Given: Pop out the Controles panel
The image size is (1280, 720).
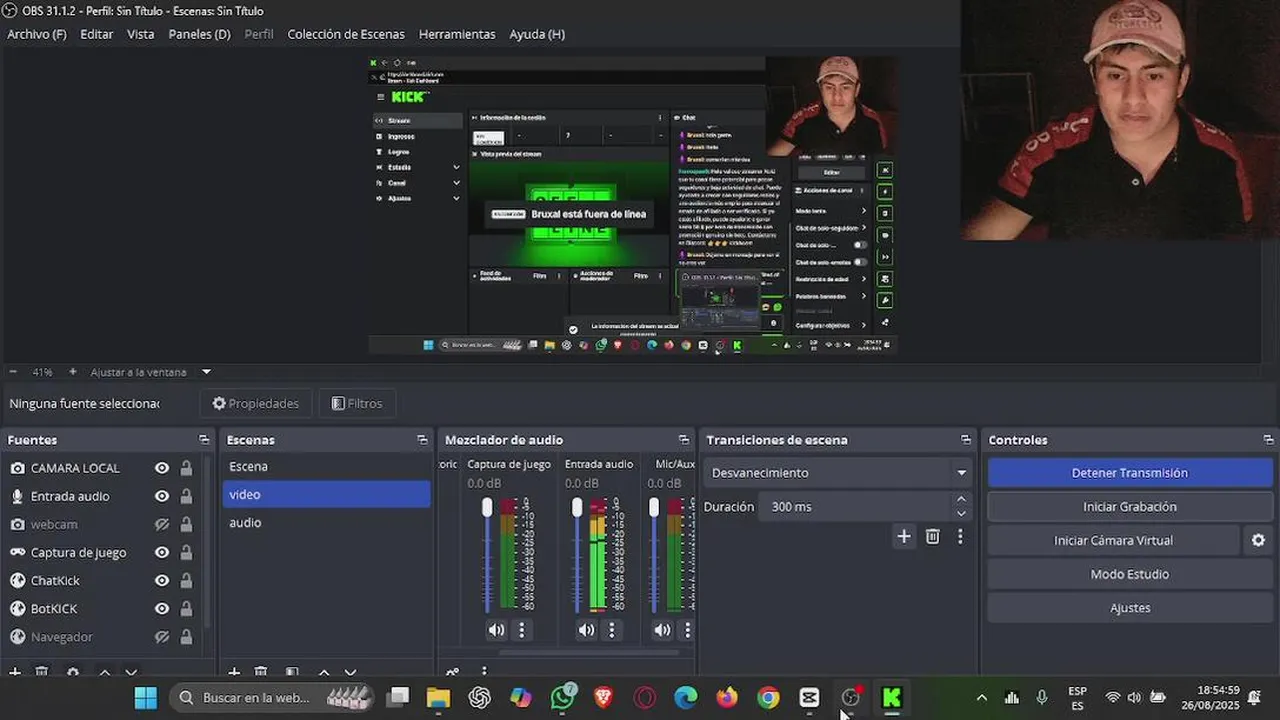Looking at the screenshot, I should coord(1268,440).
